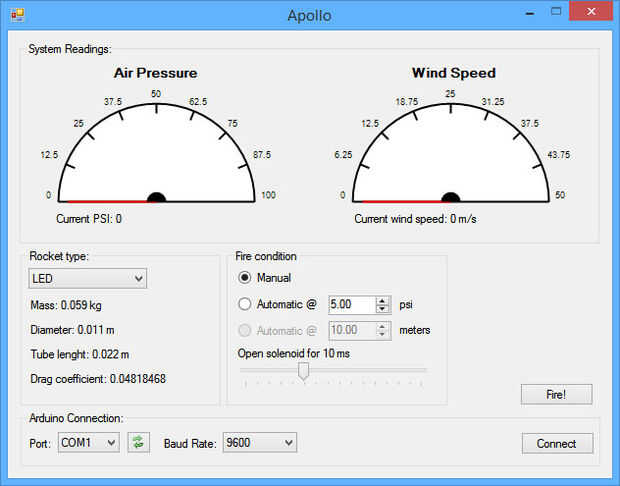
Task: Click the Drag coefficient: 0.04818468 label
Action: 98,379
